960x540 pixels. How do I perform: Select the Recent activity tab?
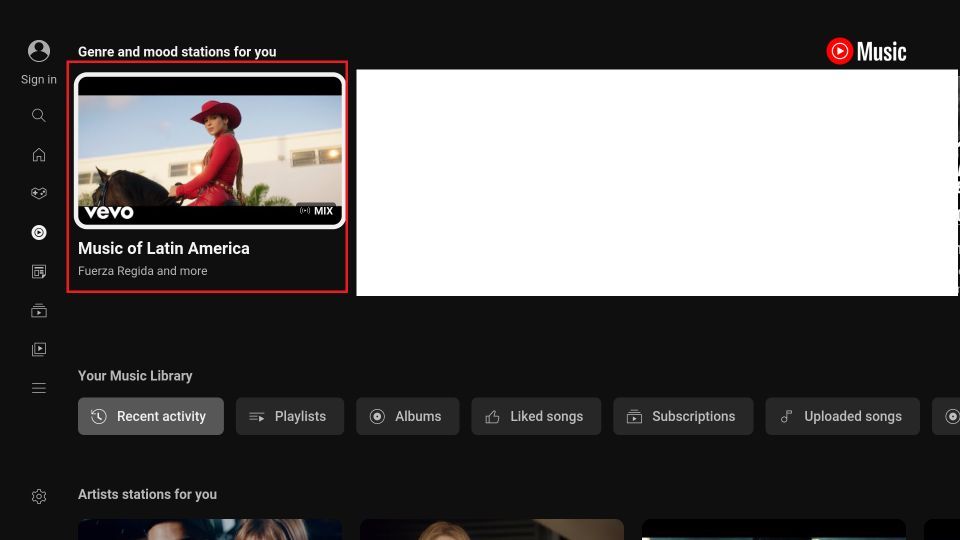tap(151, 416)
